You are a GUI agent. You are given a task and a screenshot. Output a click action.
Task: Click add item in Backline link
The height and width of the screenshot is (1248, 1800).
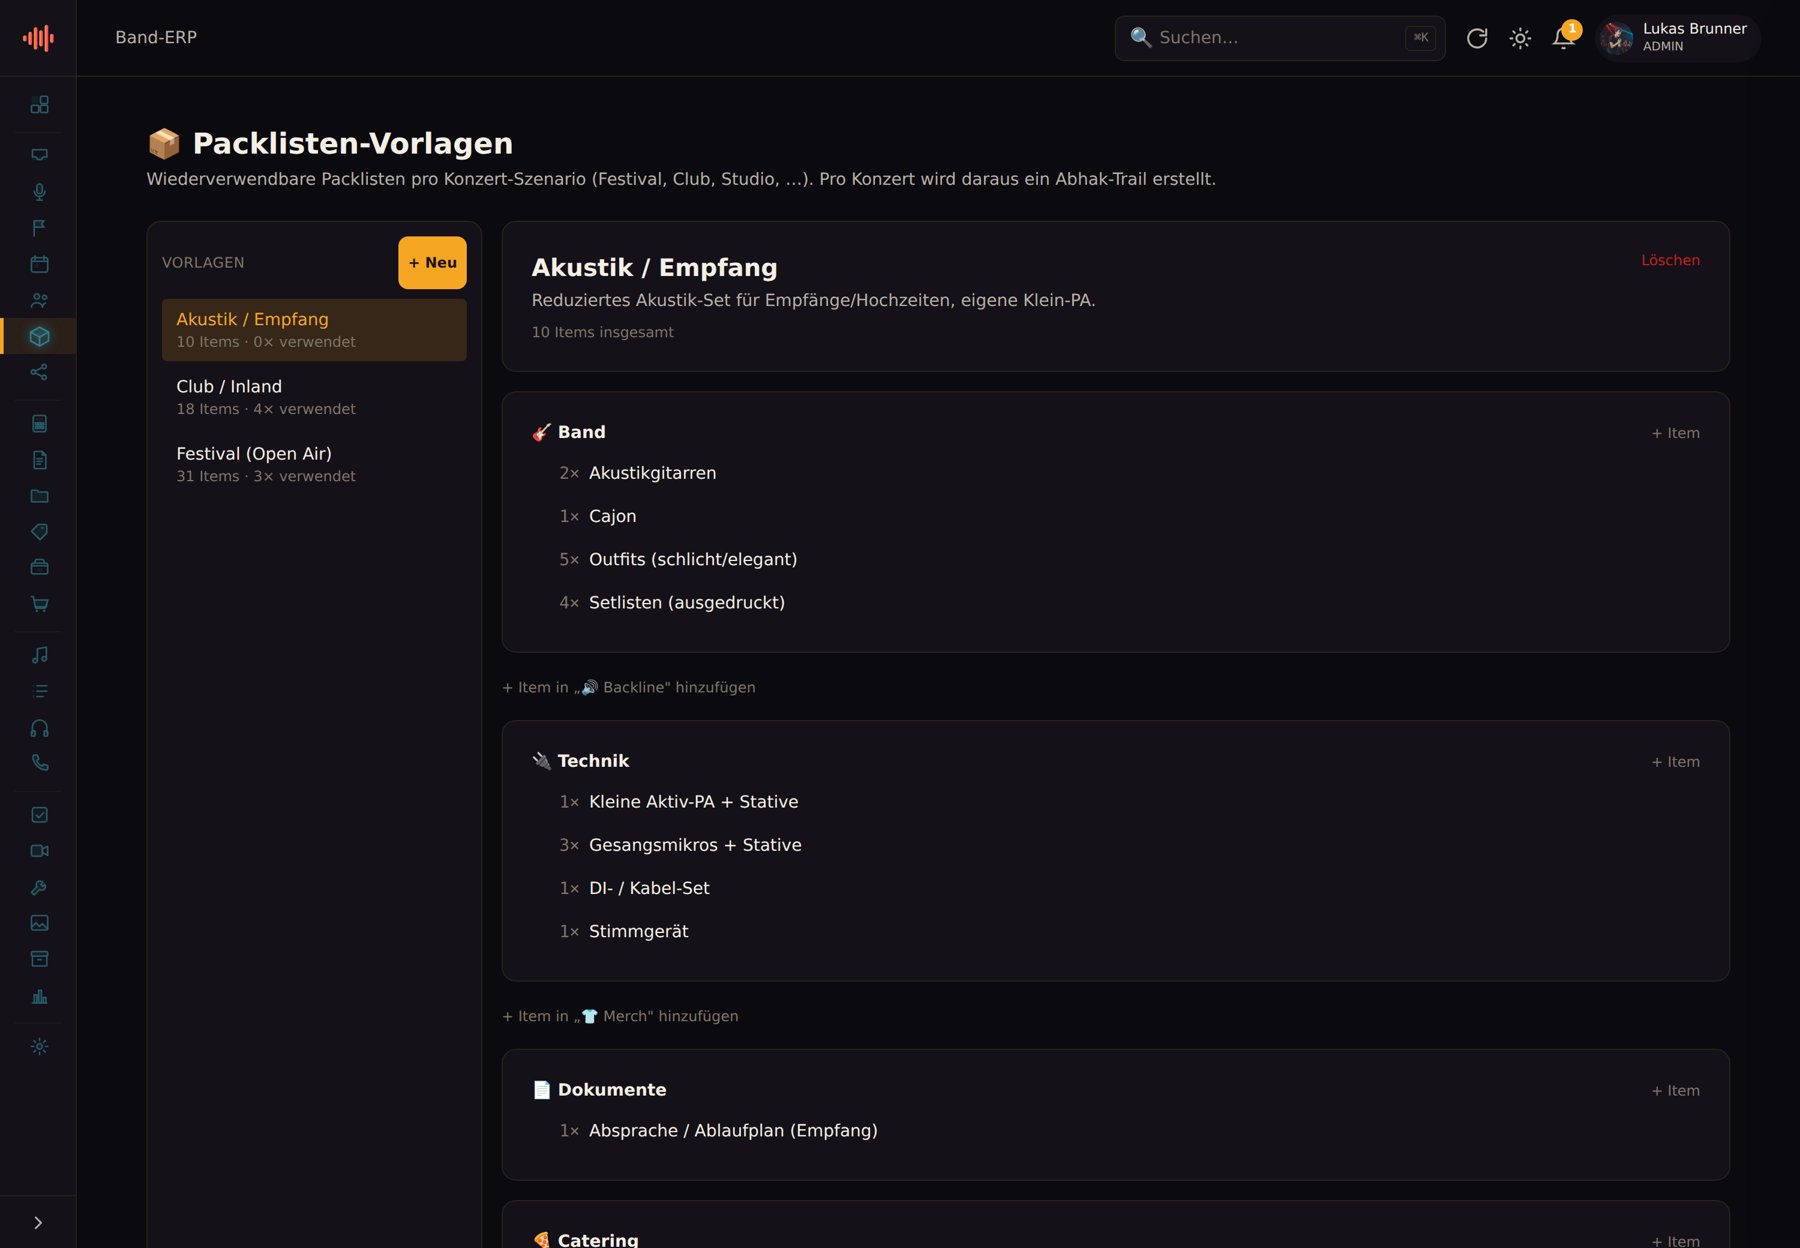tap(629, 687)
